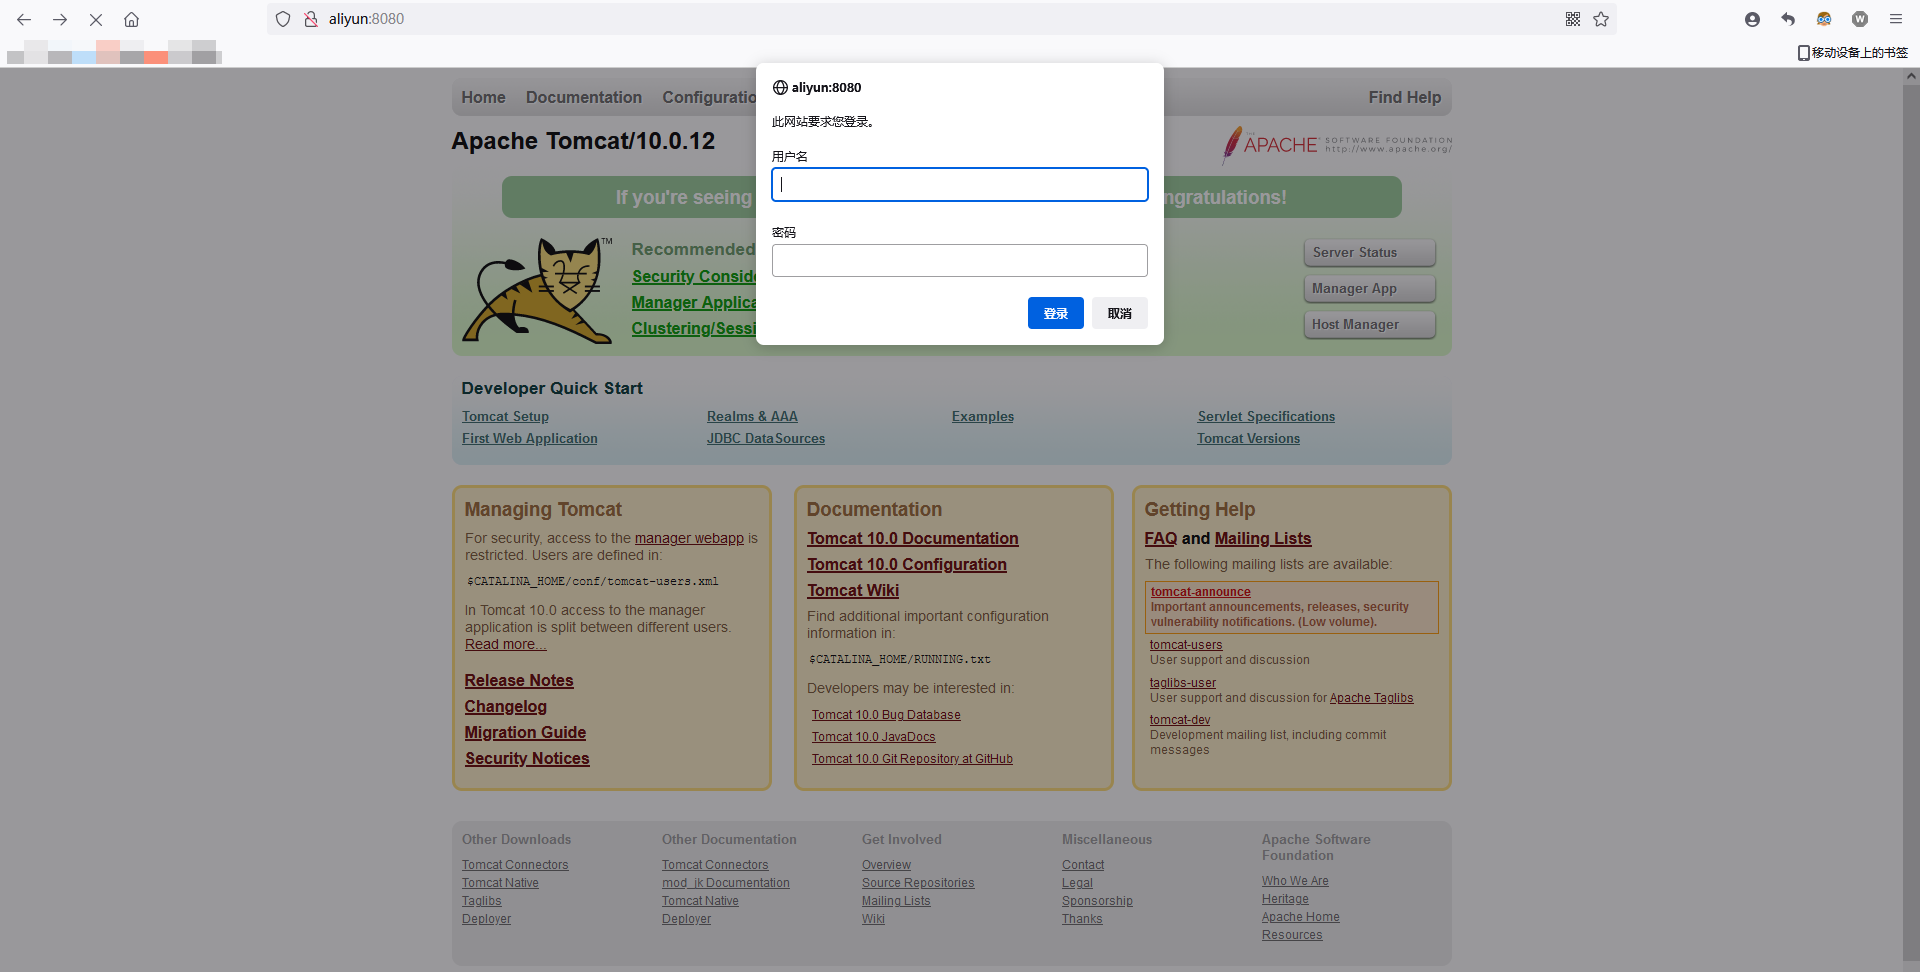Open the account profile icon

(1752, 19)
